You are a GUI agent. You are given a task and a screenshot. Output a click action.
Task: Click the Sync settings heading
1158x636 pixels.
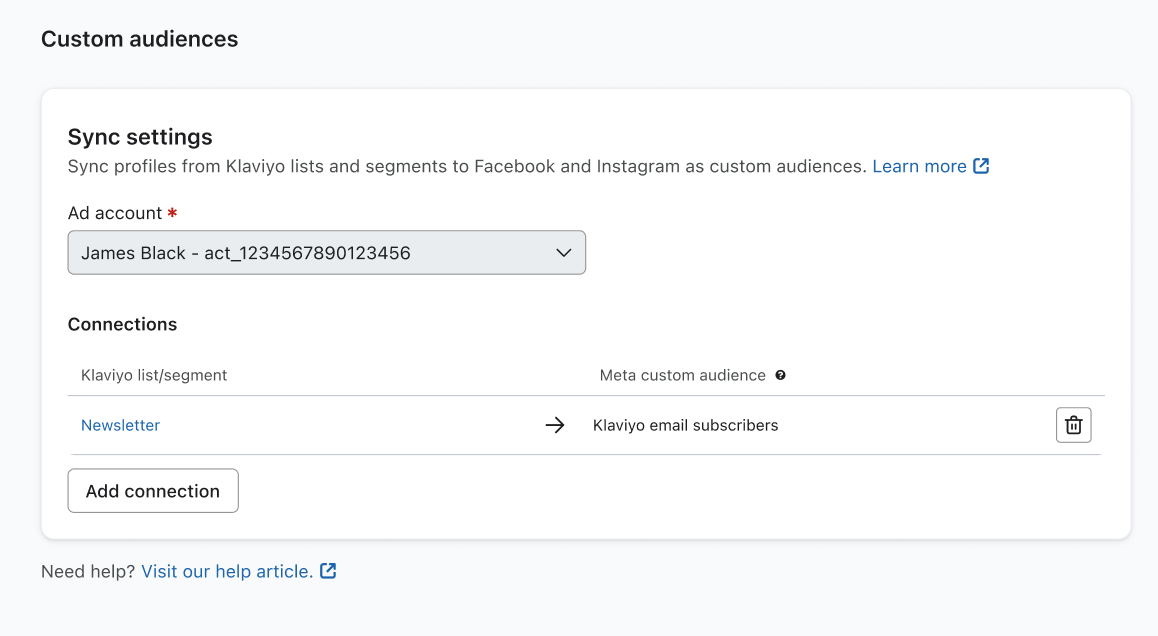pyautogui.click(x=140, y=137)
